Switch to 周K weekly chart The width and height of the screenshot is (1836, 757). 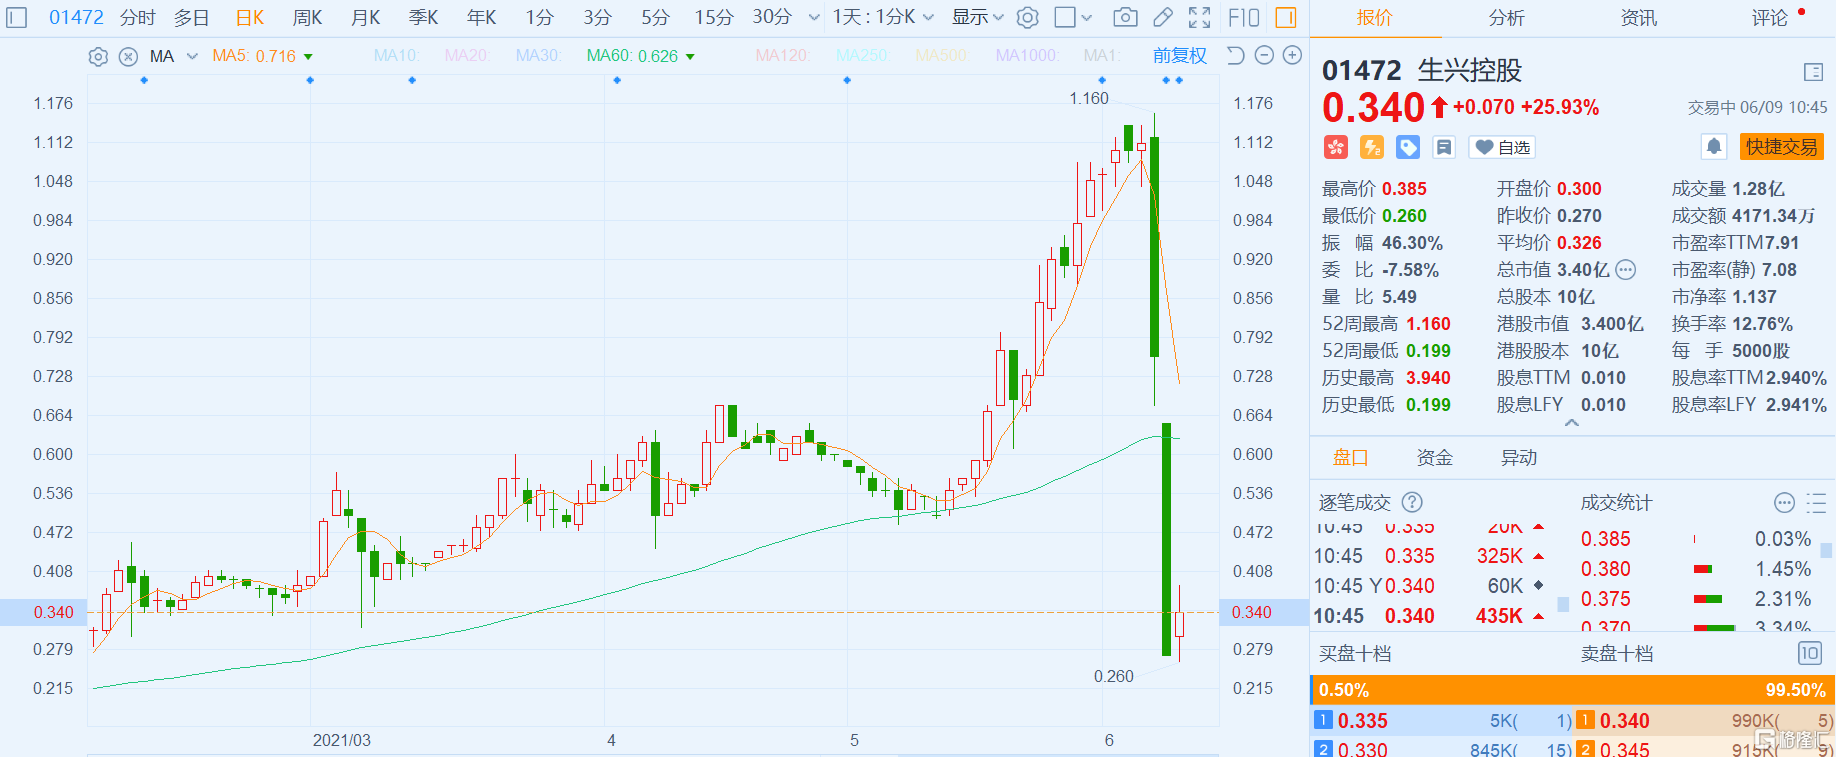[307, 17]
